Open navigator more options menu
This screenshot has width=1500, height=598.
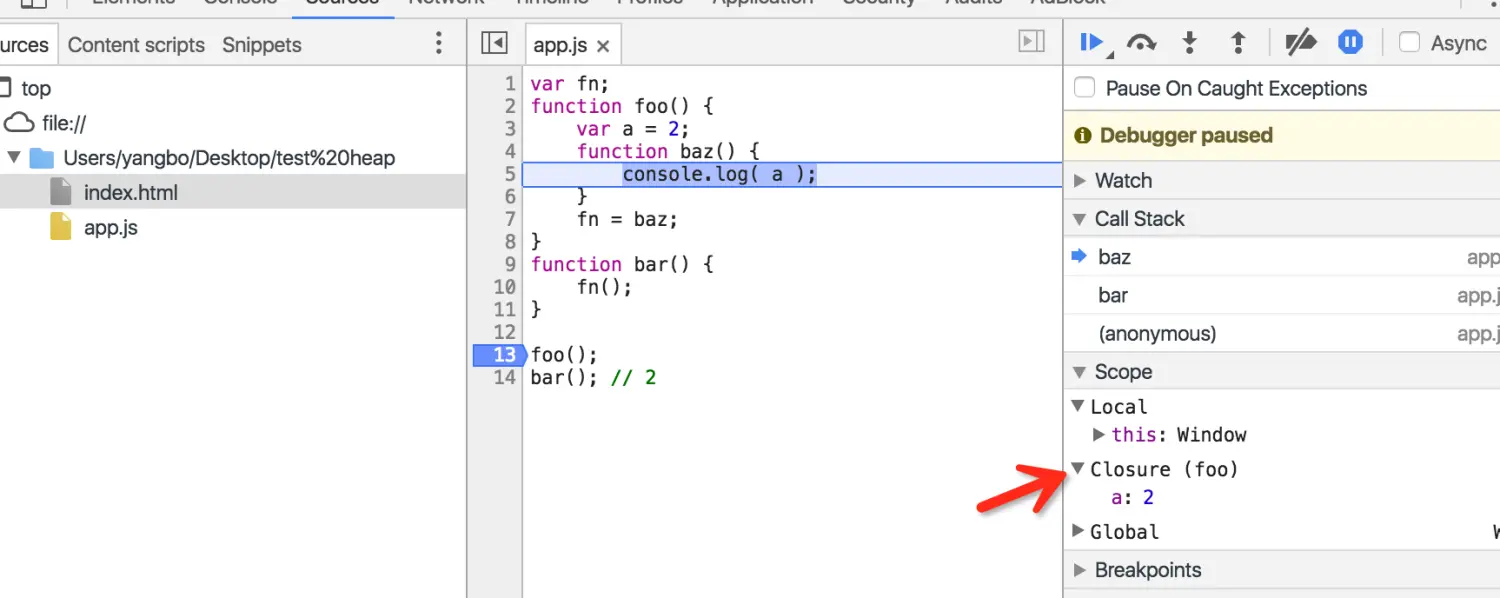[x=438, y=43]
